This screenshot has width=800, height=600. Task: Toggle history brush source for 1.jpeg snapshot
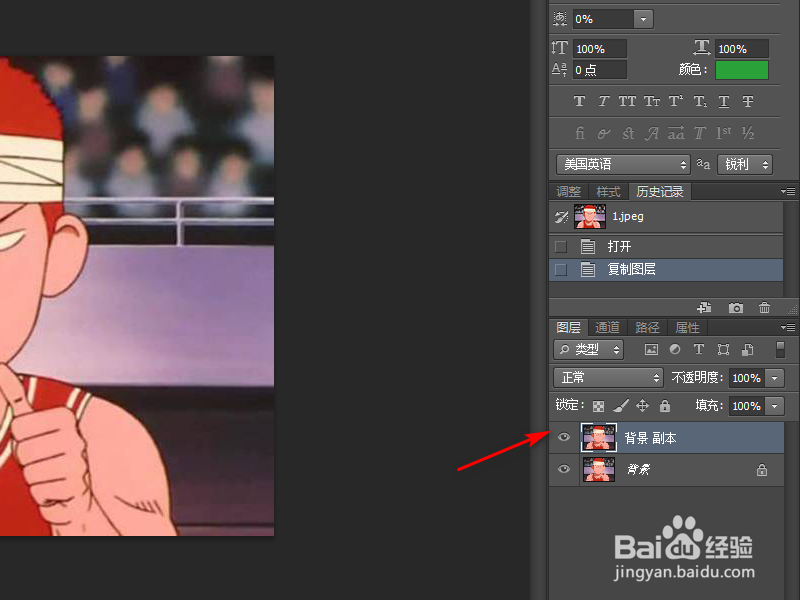[561, 217]
